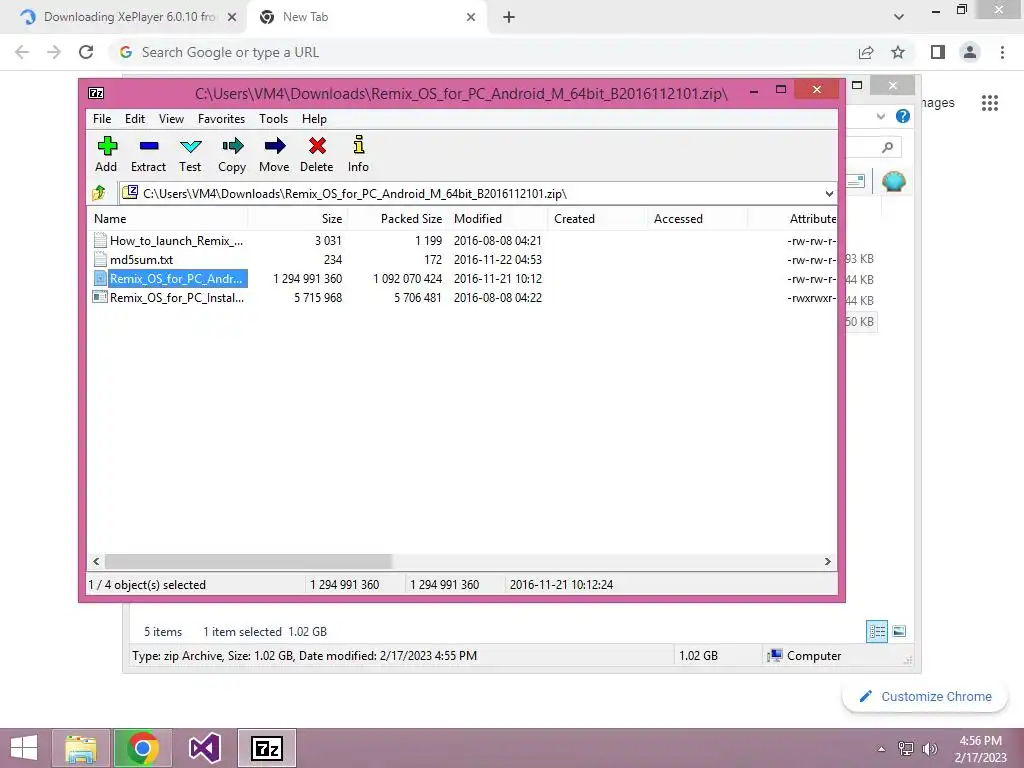
Task: Open Google apps grid icon
Action: (x=989, y=103)
